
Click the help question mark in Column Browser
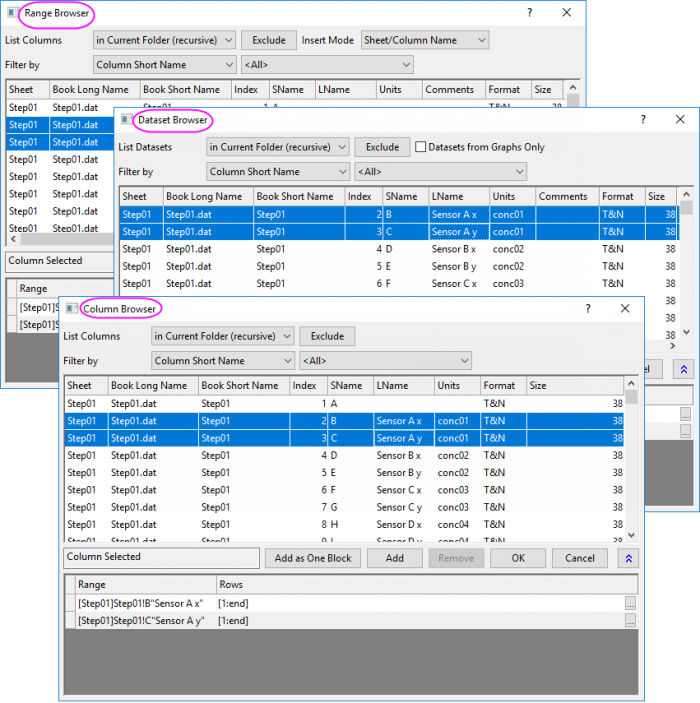click(588, 308)
